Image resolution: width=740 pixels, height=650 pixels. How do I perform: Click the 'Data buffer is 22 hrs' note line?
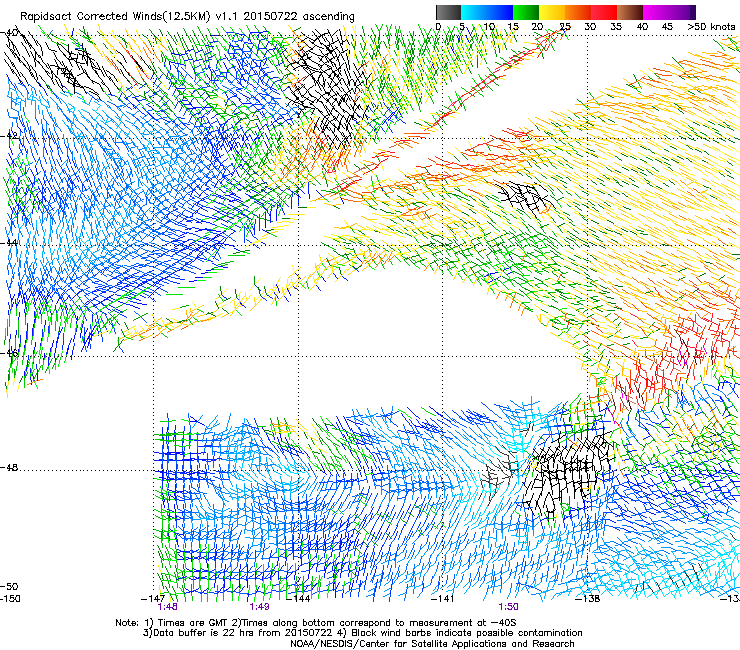[362, 633]
